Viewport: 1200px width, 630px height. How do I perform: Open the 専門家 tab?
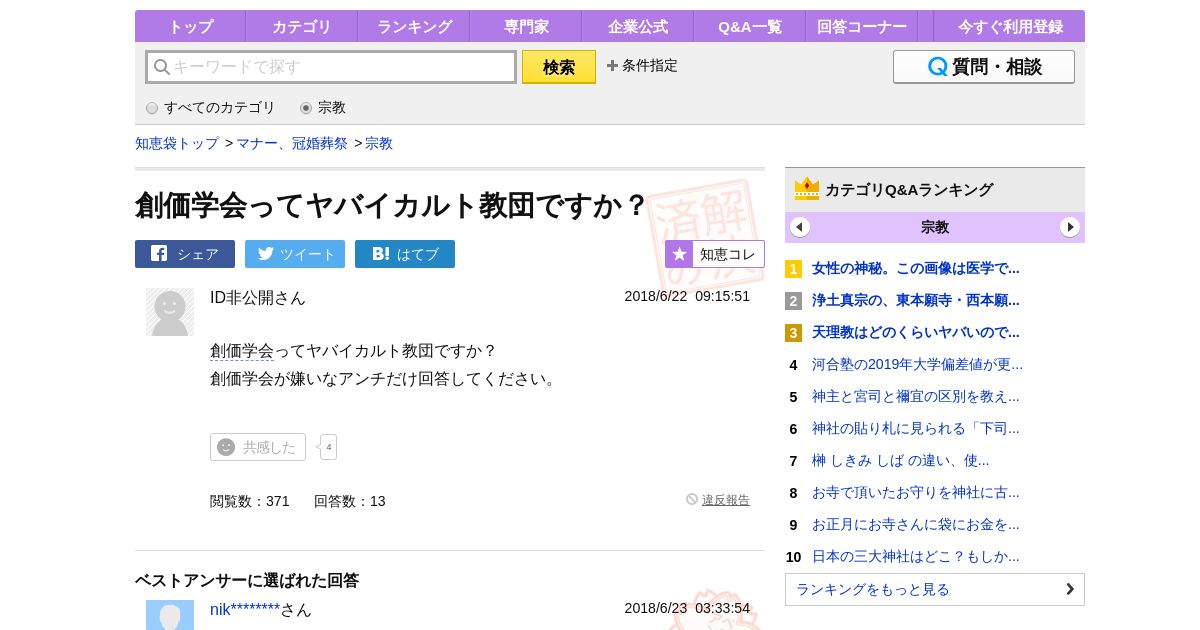(526, 27)
